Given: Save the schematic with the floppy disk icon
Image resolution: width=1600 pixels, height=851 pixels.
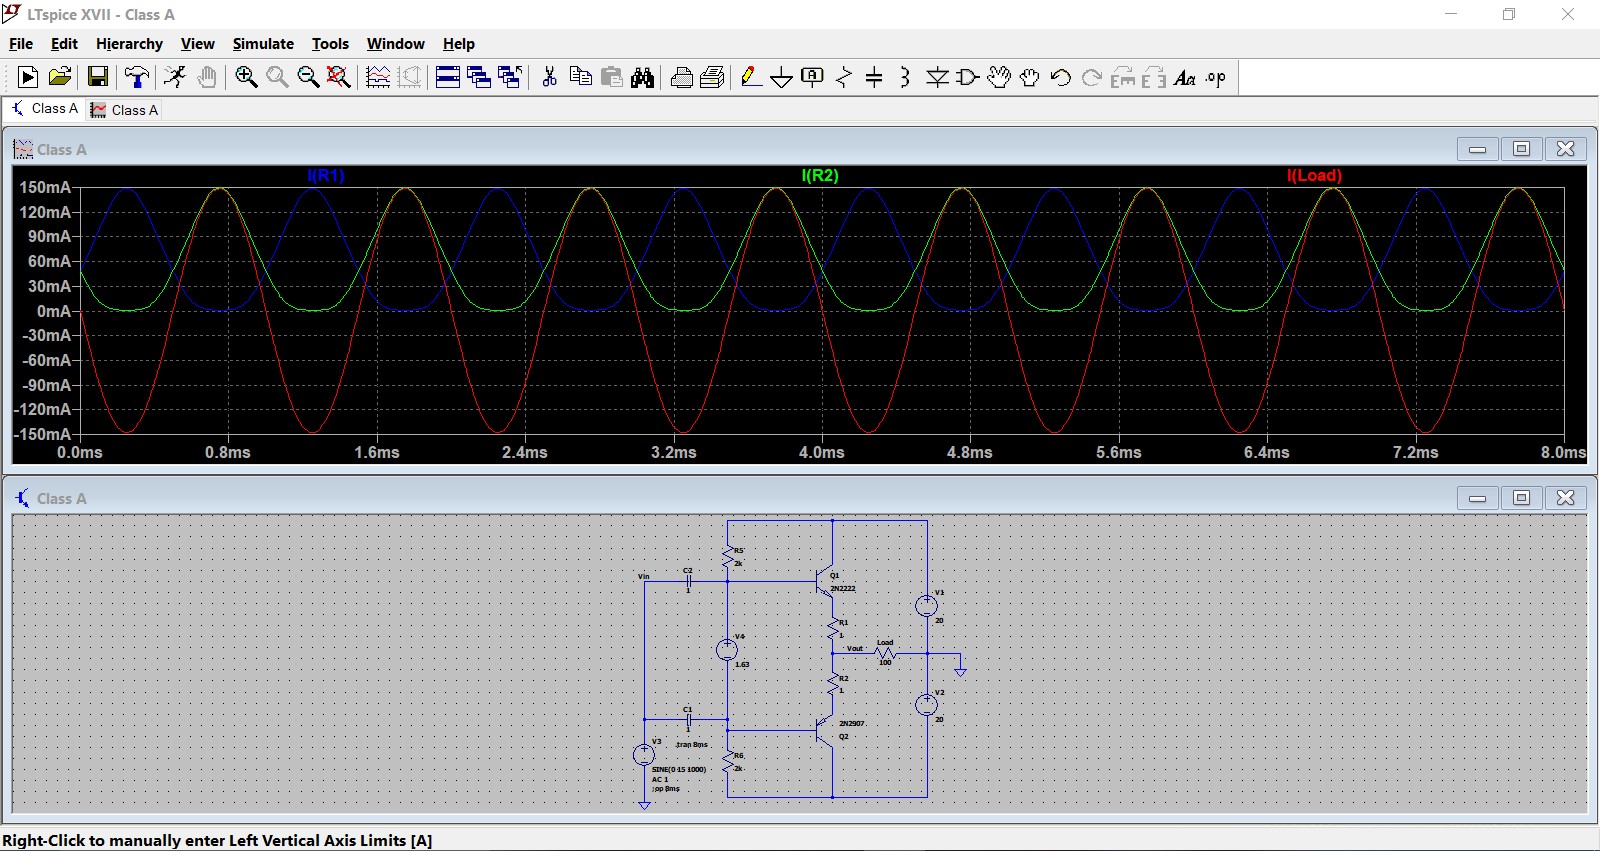Looking at the screenshot, I should point(97,77).
